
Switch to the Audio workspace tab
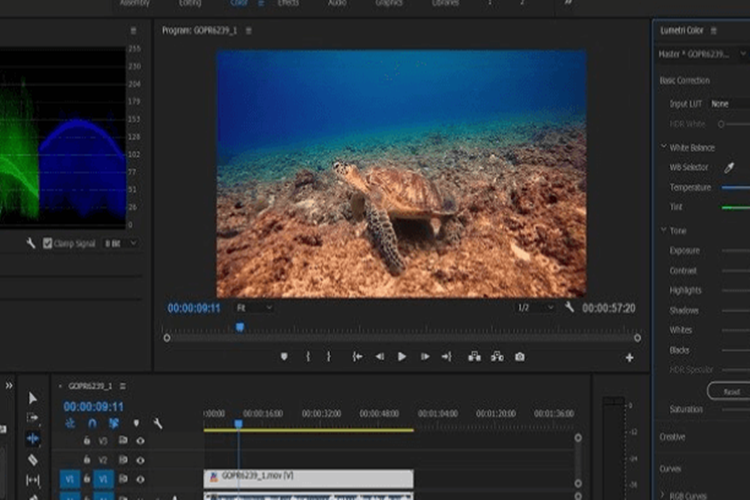tap(337, 3)
